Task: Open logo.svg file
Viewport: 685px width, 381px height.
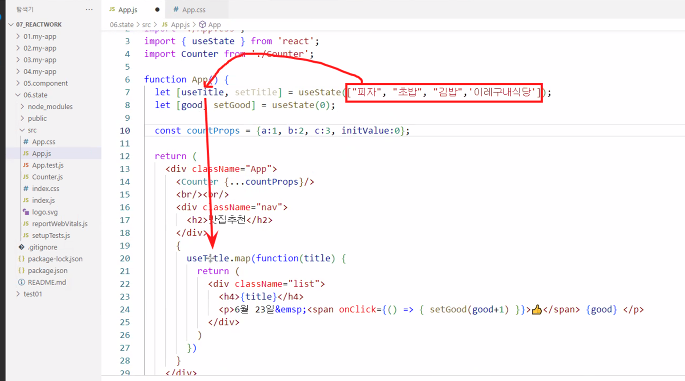Action: point(45,212)
